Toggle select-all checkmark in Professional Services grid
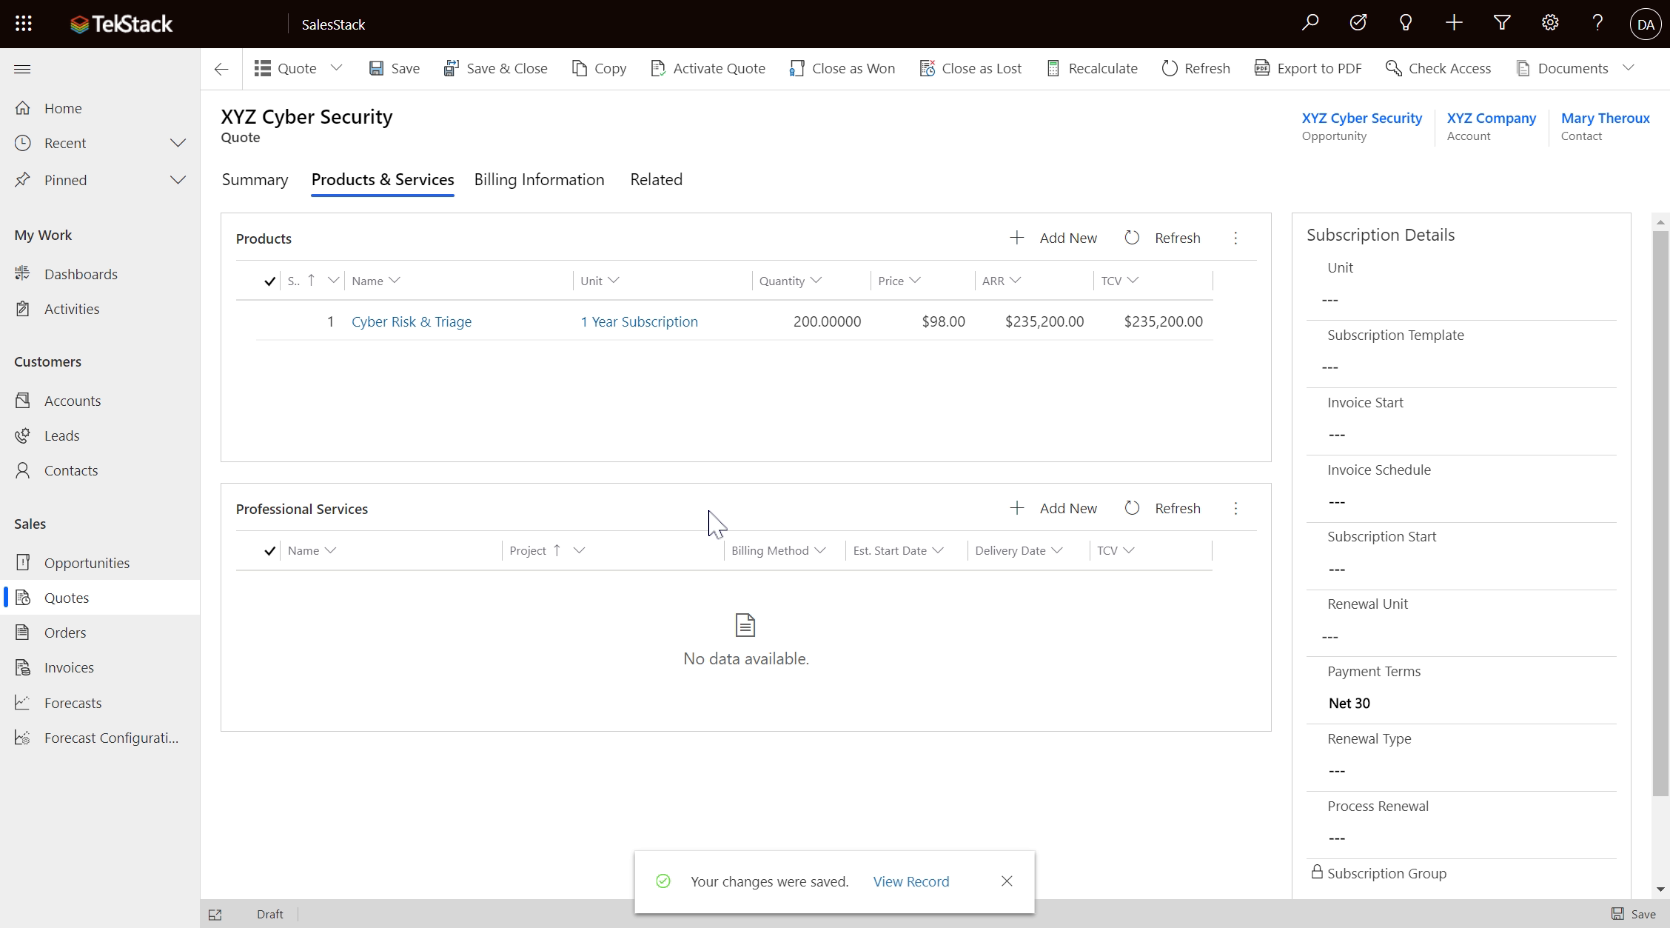The height and width of the screenshot is (928, 1670). tap(269, 551)
